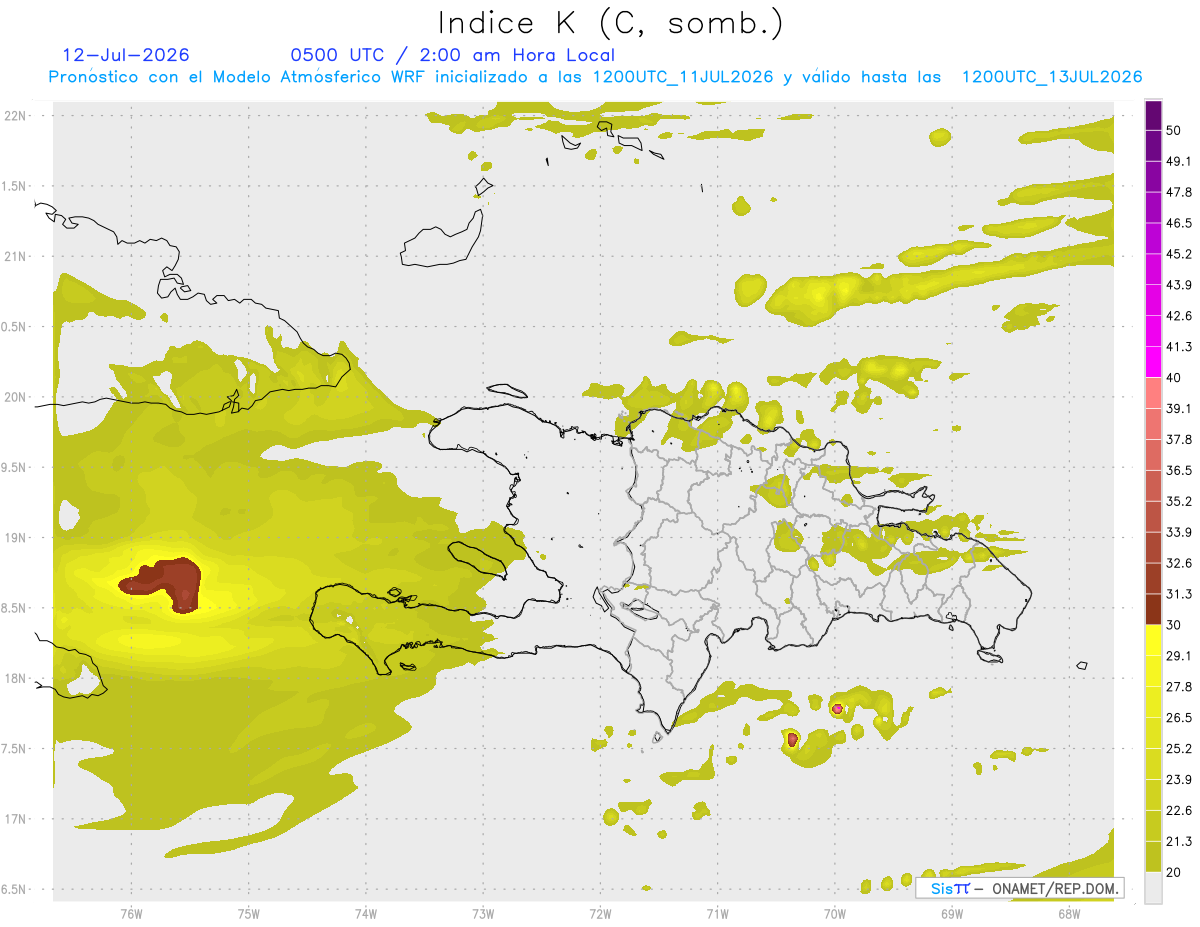Click the colorbar value "32.6"
The height and width of the screenshot is (927, 1200).
tap(1179, 563)
